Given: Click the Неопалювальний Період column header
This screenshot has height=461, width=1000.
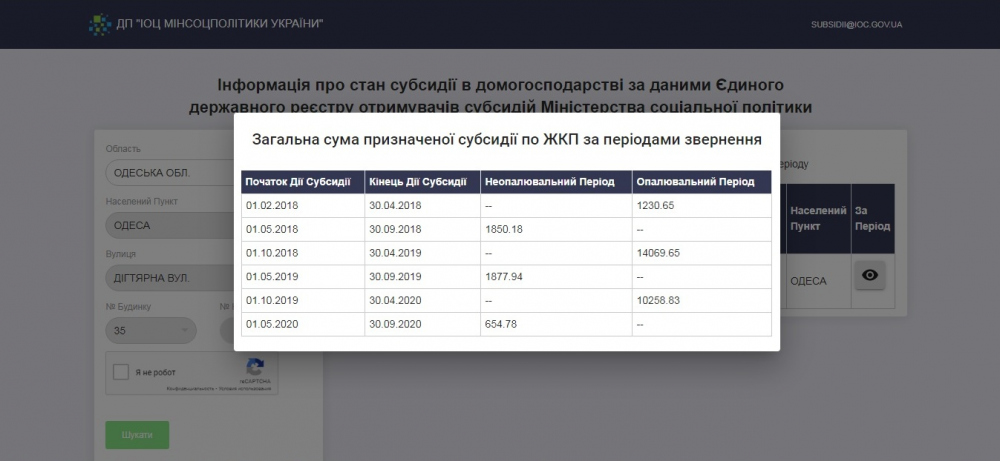Looking at the screenshot, I should pyautogui.click(x=555, y=182).
